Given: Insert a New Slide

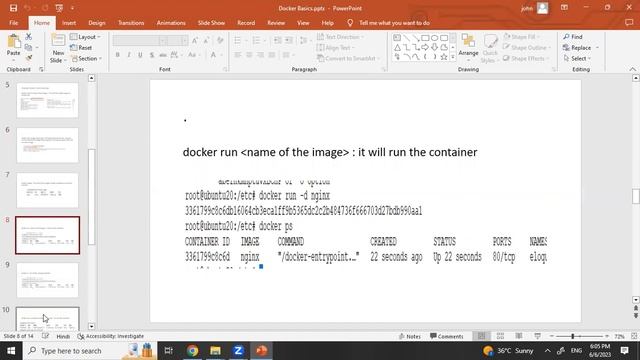Looking at the screenshot, I should (x=58, y=49).
